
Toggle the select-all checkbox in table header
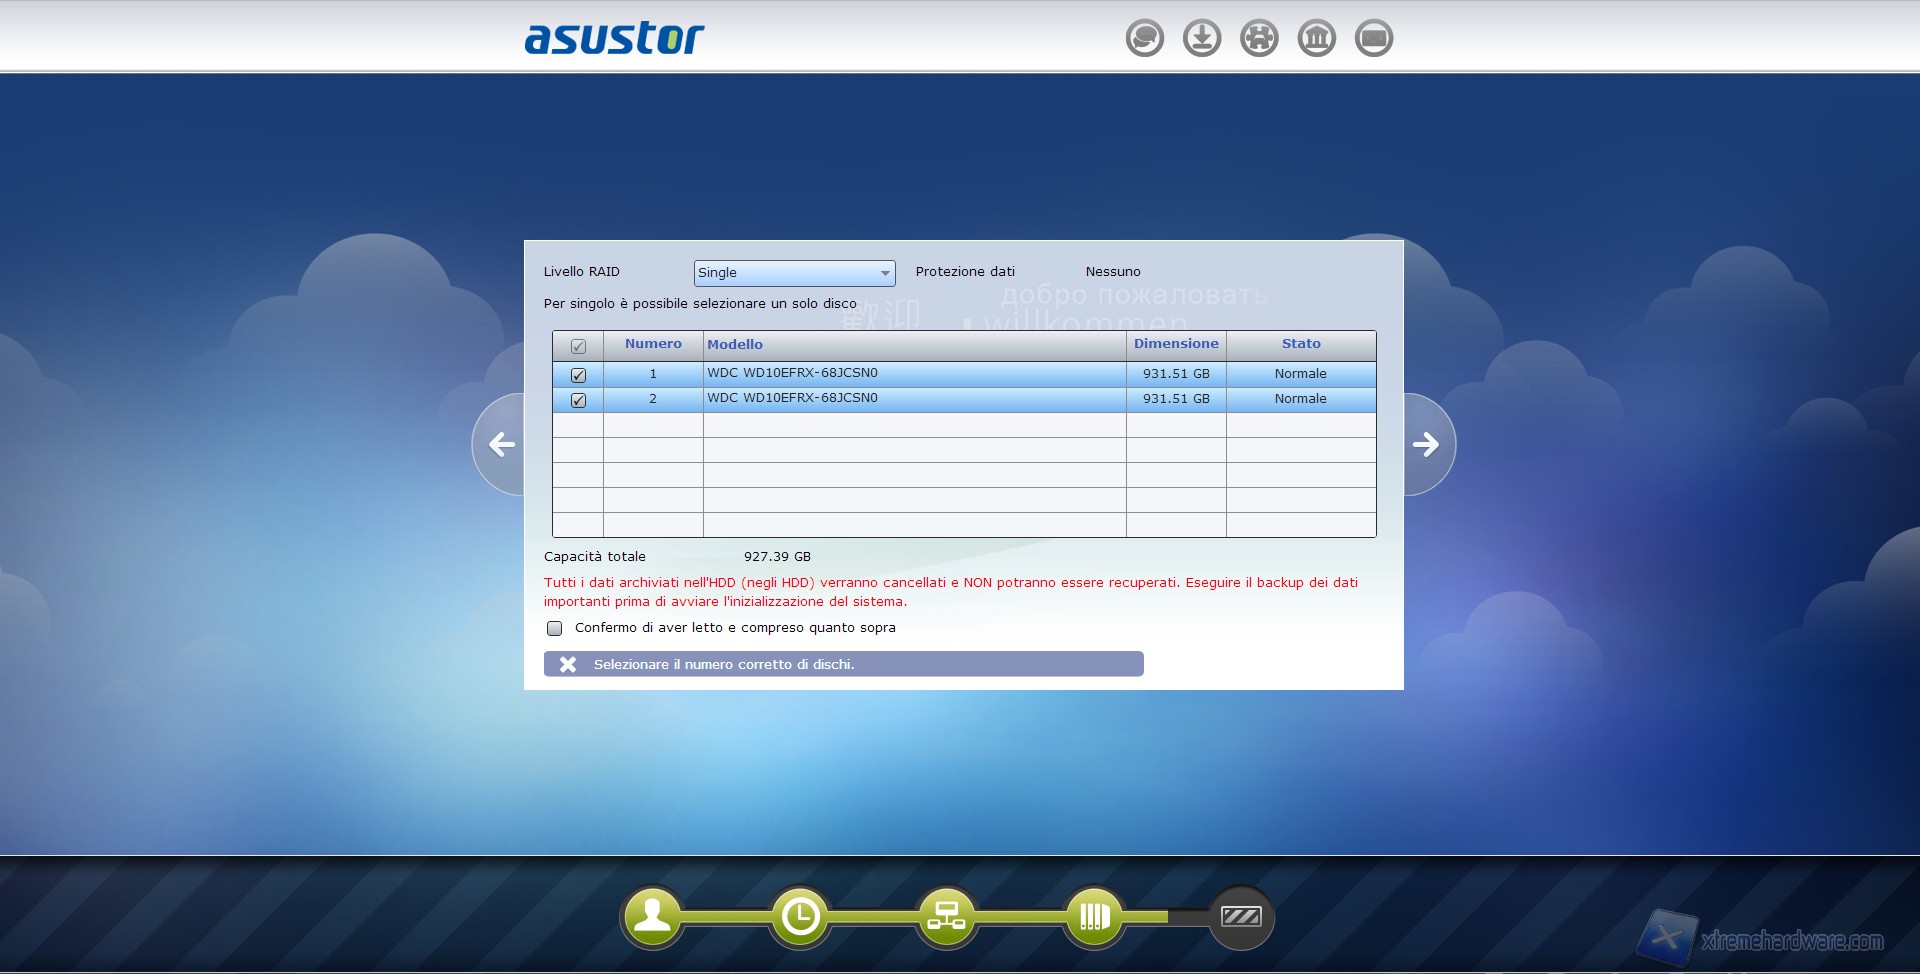pyautogui.click(x=578, y=346)
